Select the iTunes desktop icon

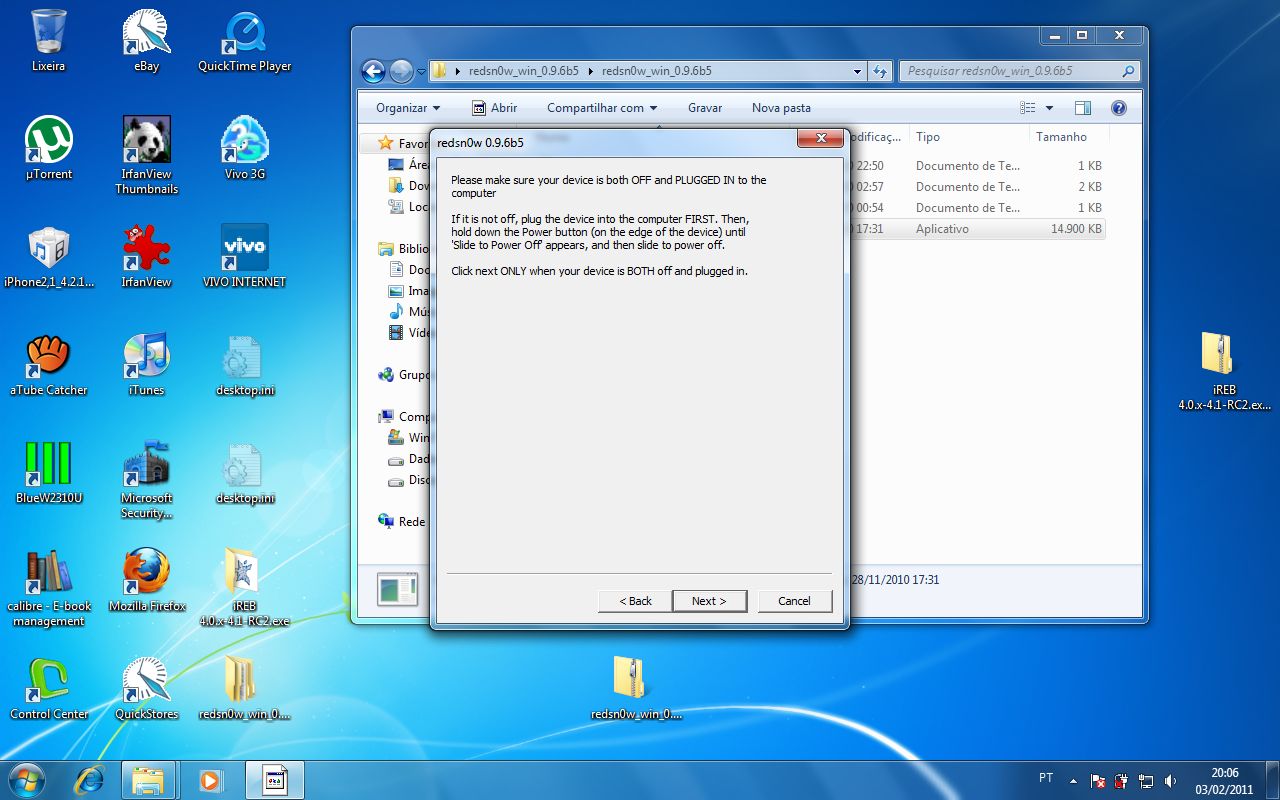[x=146, y=364]
